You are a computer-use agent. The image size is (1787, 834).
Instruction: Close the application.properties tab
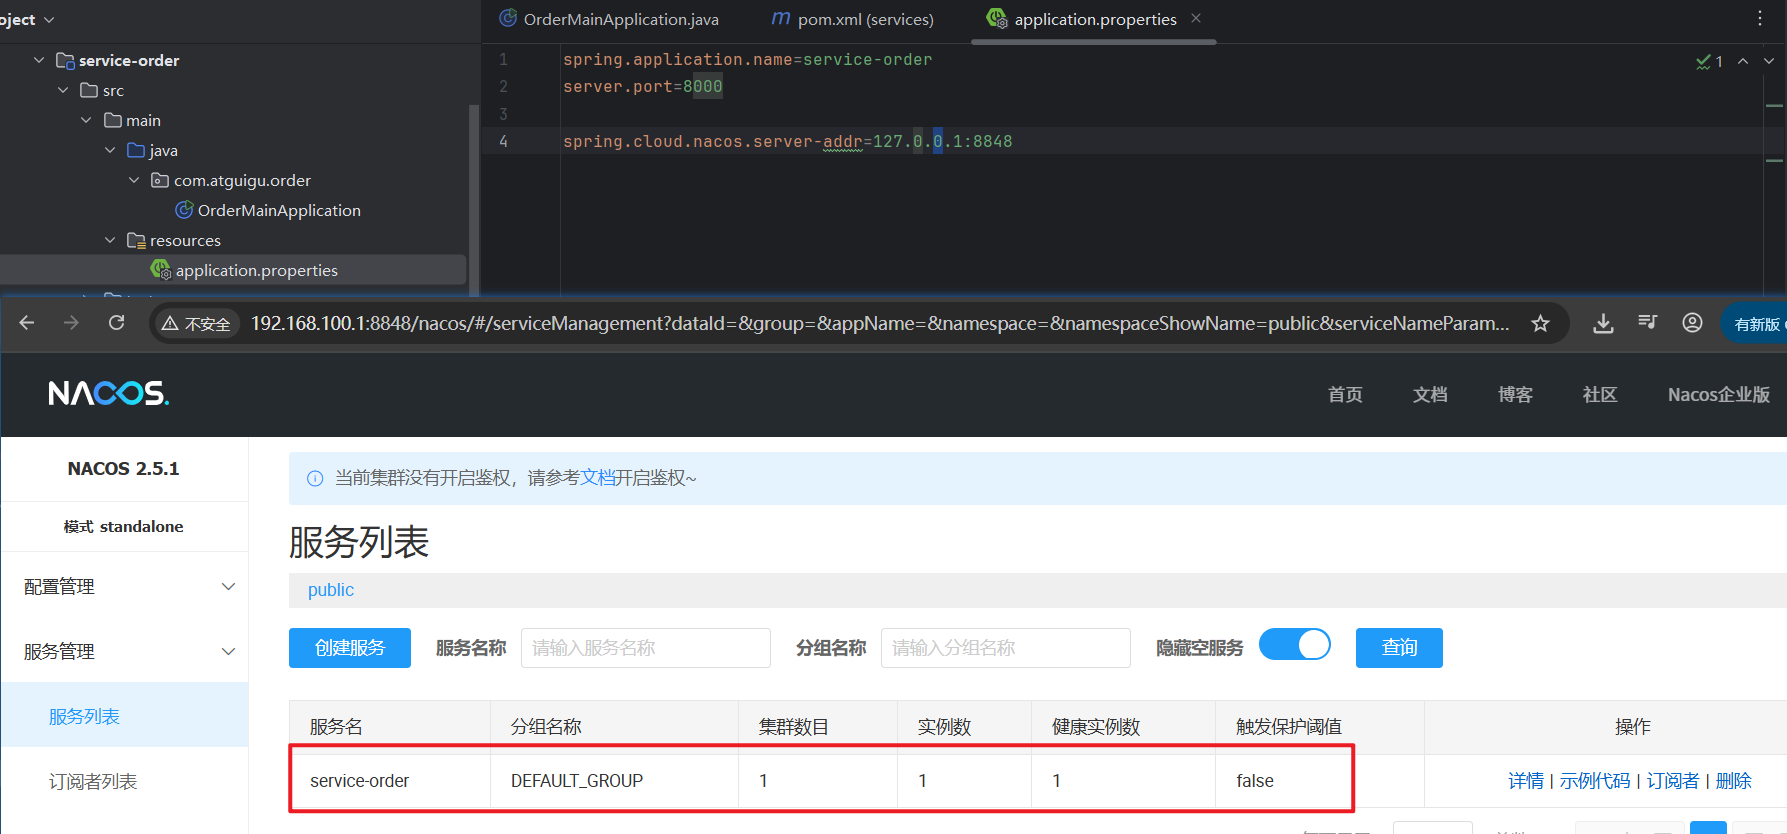(1196, 18)
